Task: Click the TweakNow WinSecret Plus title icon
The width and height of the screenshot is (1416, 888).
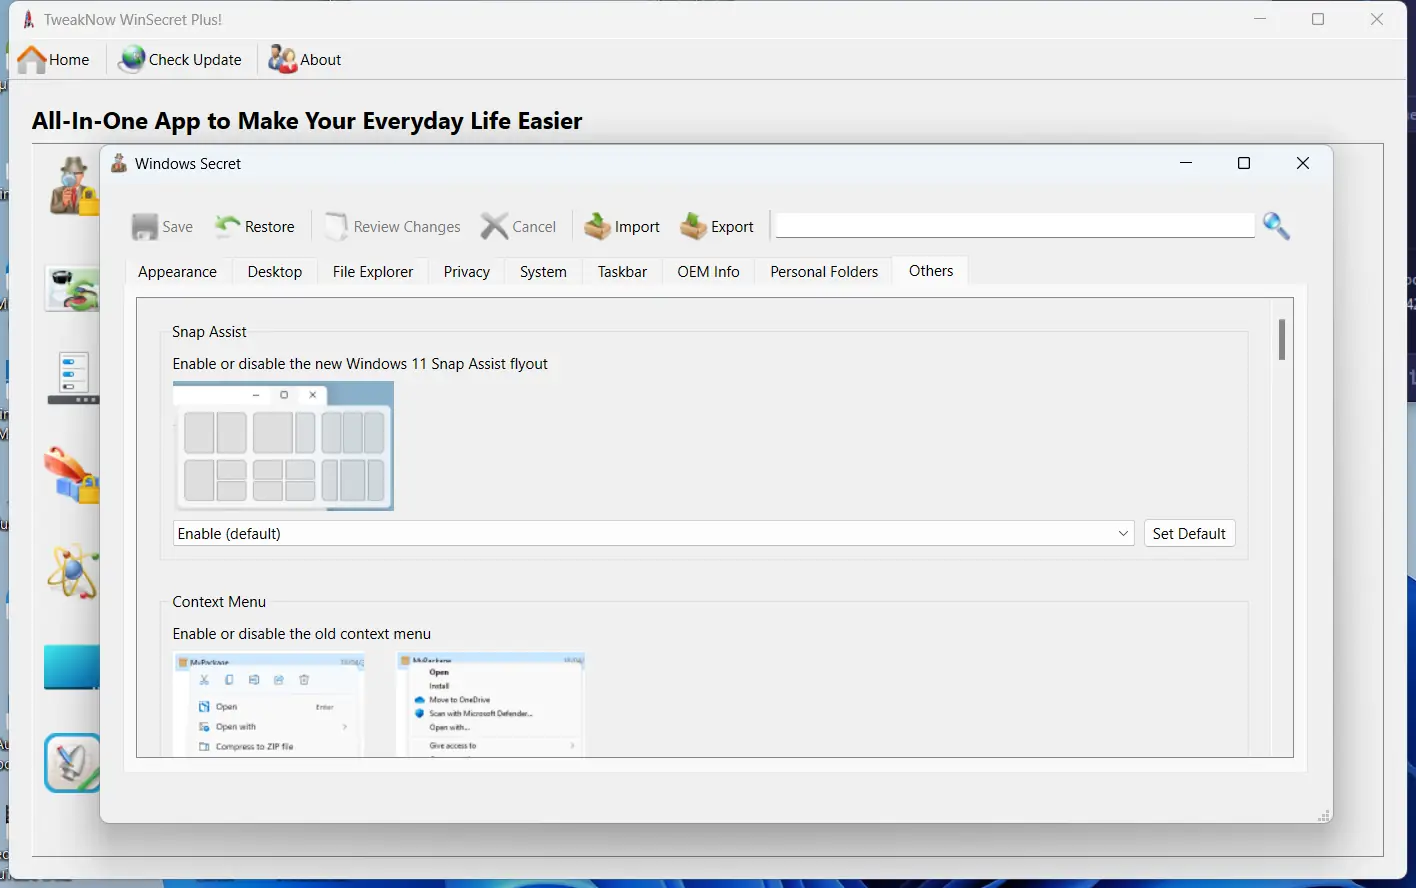Action: point(29,19)
